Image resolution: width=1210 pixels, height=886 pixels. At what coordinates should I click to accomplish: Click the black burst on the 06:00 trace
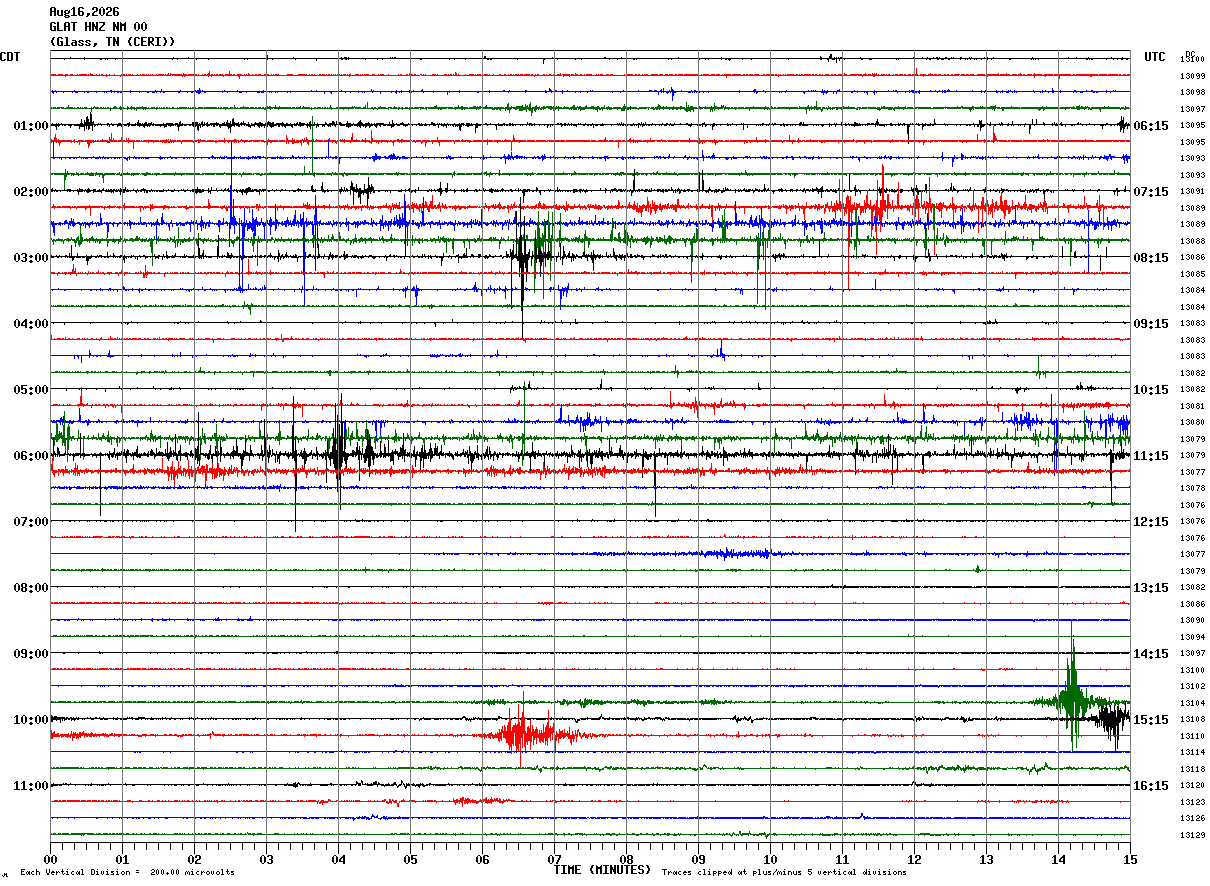(x=340, y=455)
